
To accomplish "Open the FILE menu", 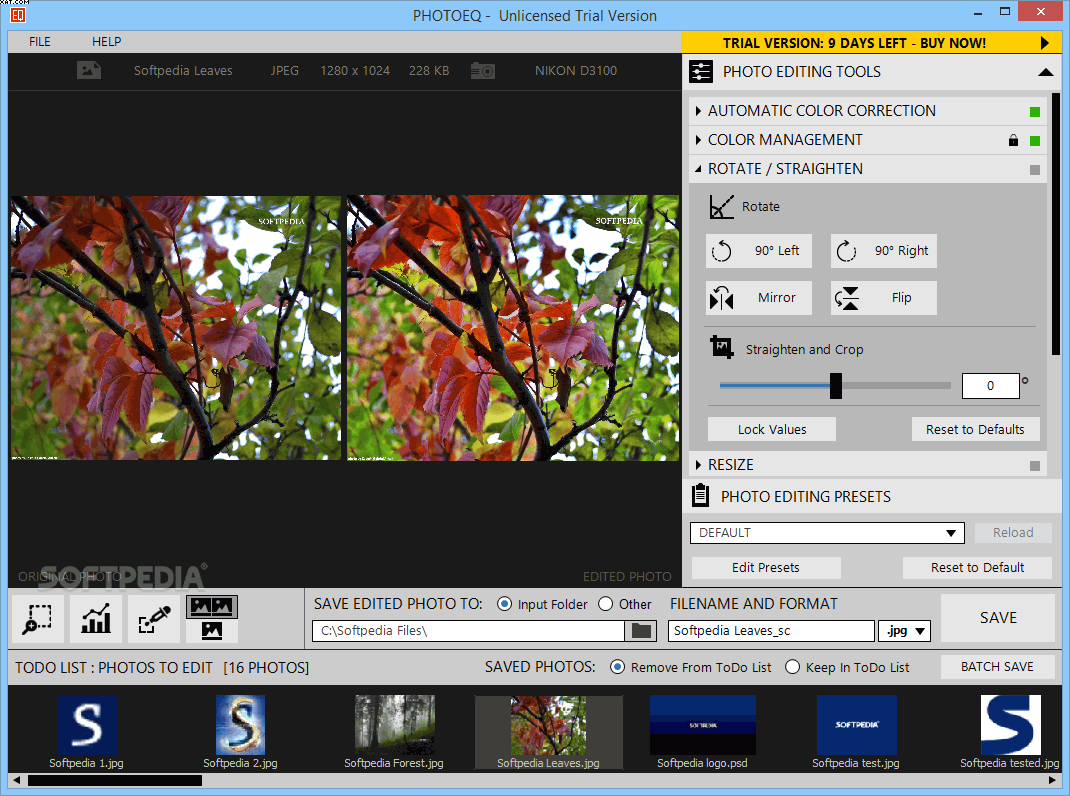I will pyautogui.click(x=40, y=42).
